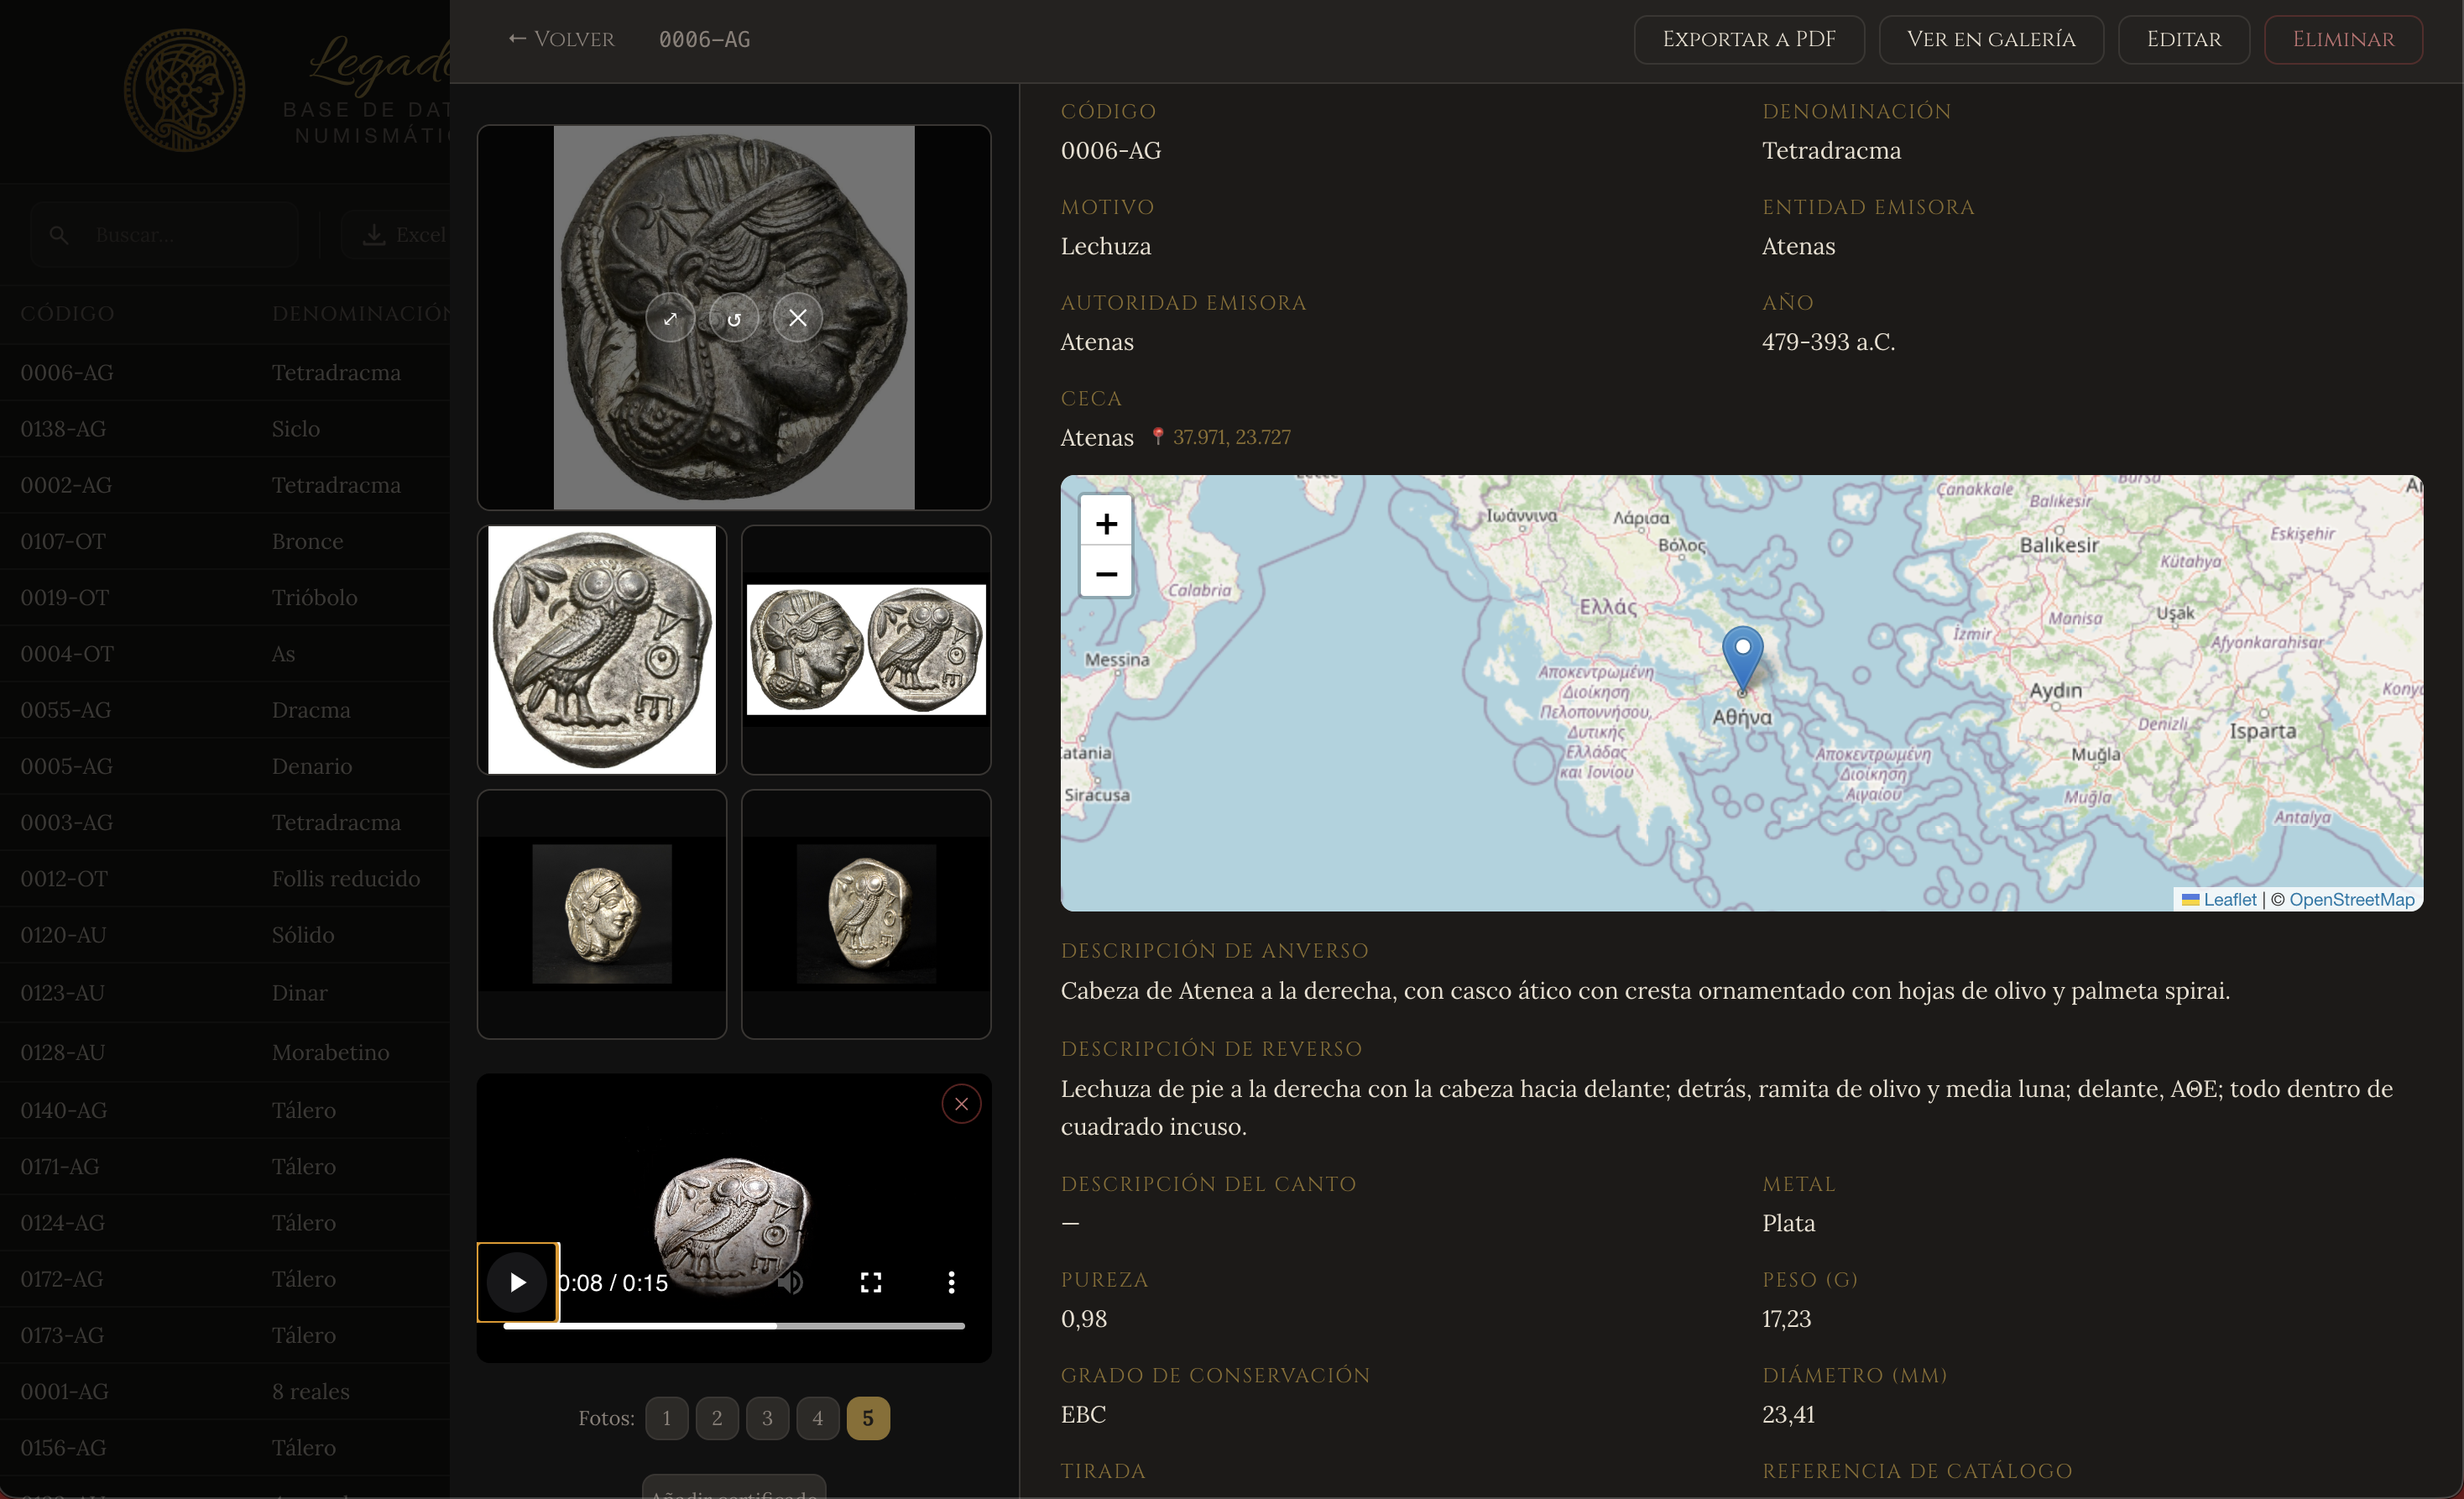The width and height of the screenshot is (2464, 1499).
Task: Play the coin video
Action: tap(517, 1282)
